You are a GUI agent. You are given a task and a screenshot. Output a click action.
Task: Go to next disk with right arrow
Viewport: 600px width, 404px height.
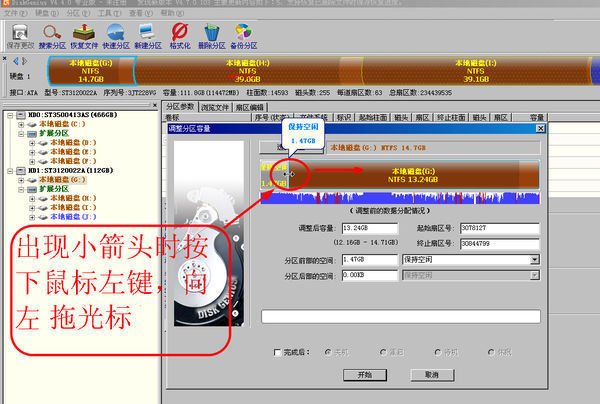click(x=24, y=61)
